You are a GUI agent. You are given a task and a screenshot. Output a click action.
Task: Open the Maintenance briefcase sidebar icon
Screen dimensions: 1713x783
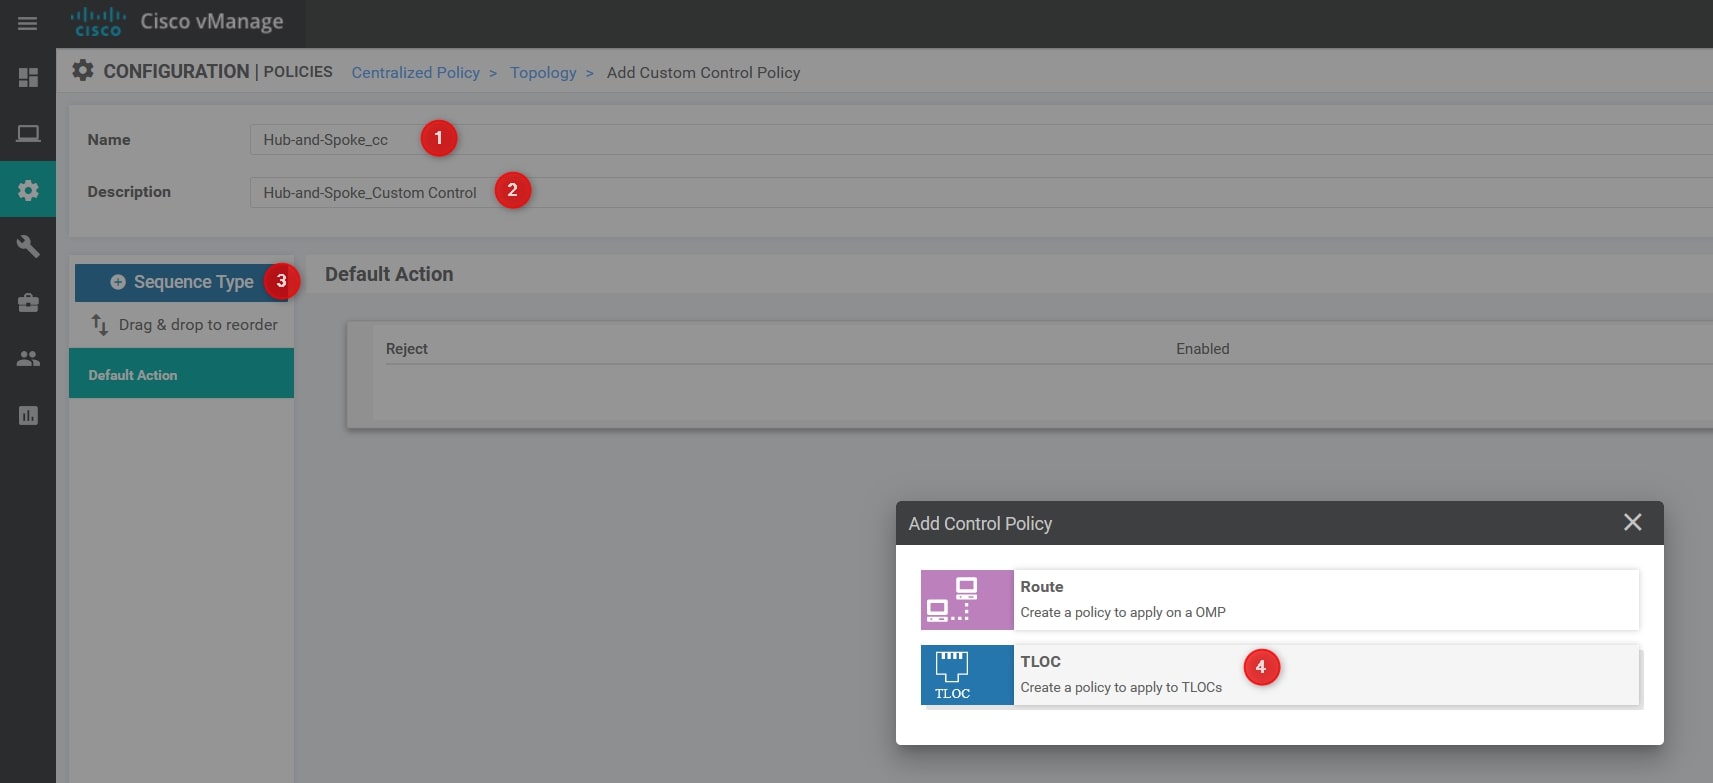28,302
